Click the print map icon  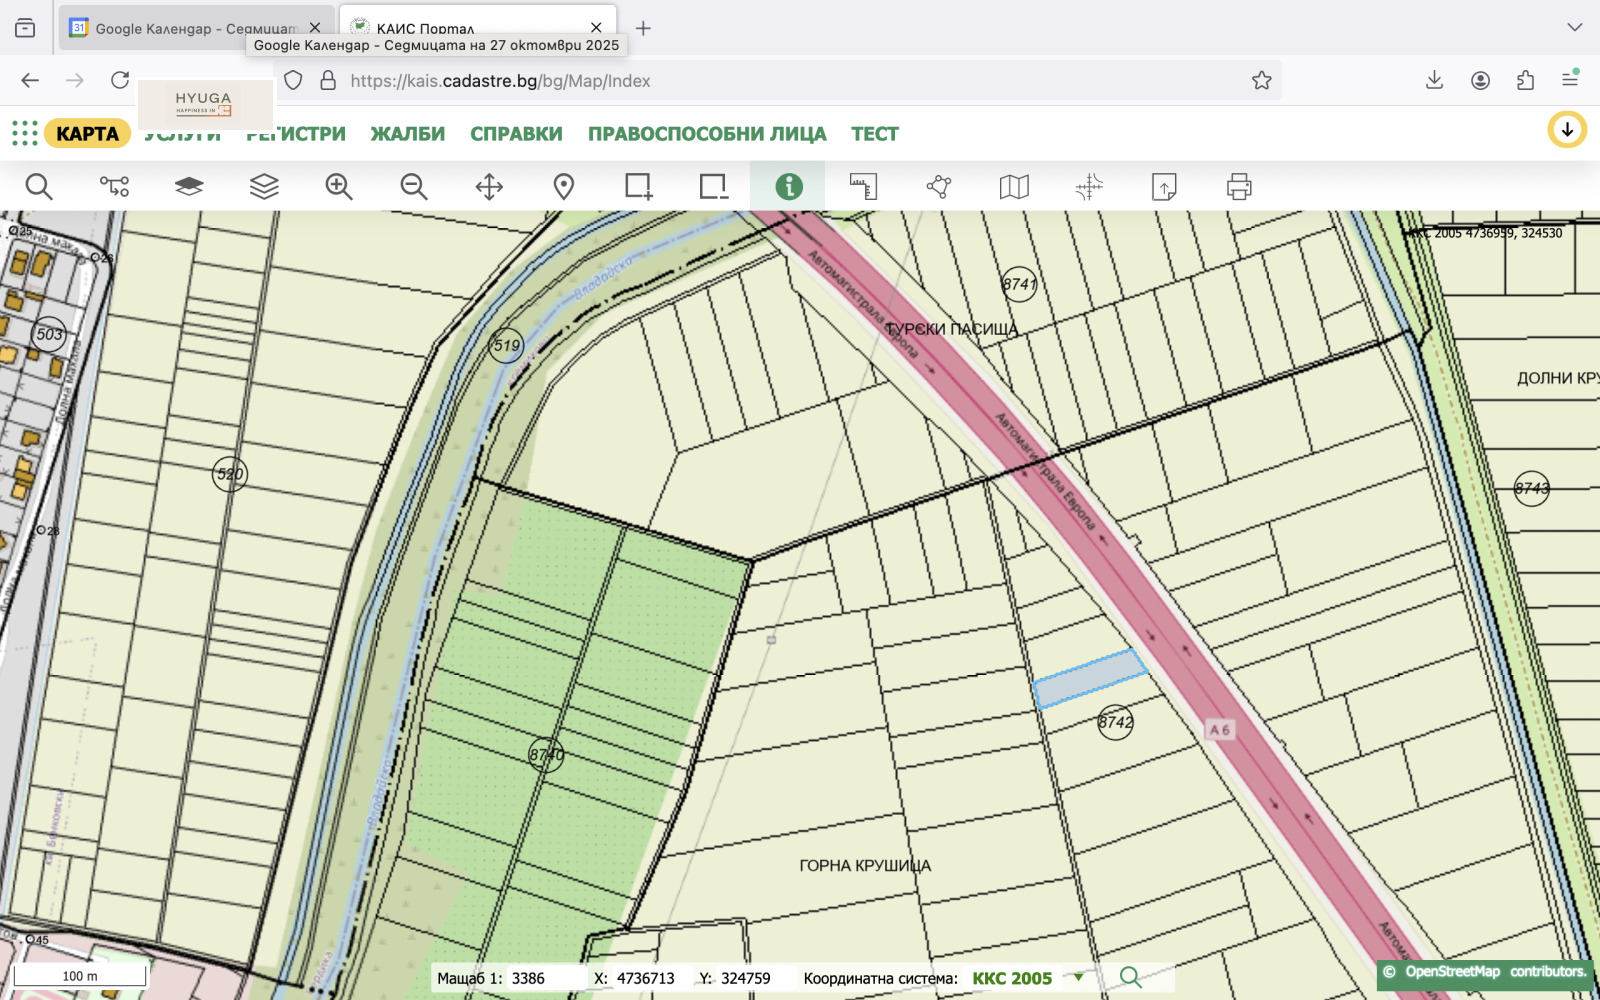[1239, 187]
